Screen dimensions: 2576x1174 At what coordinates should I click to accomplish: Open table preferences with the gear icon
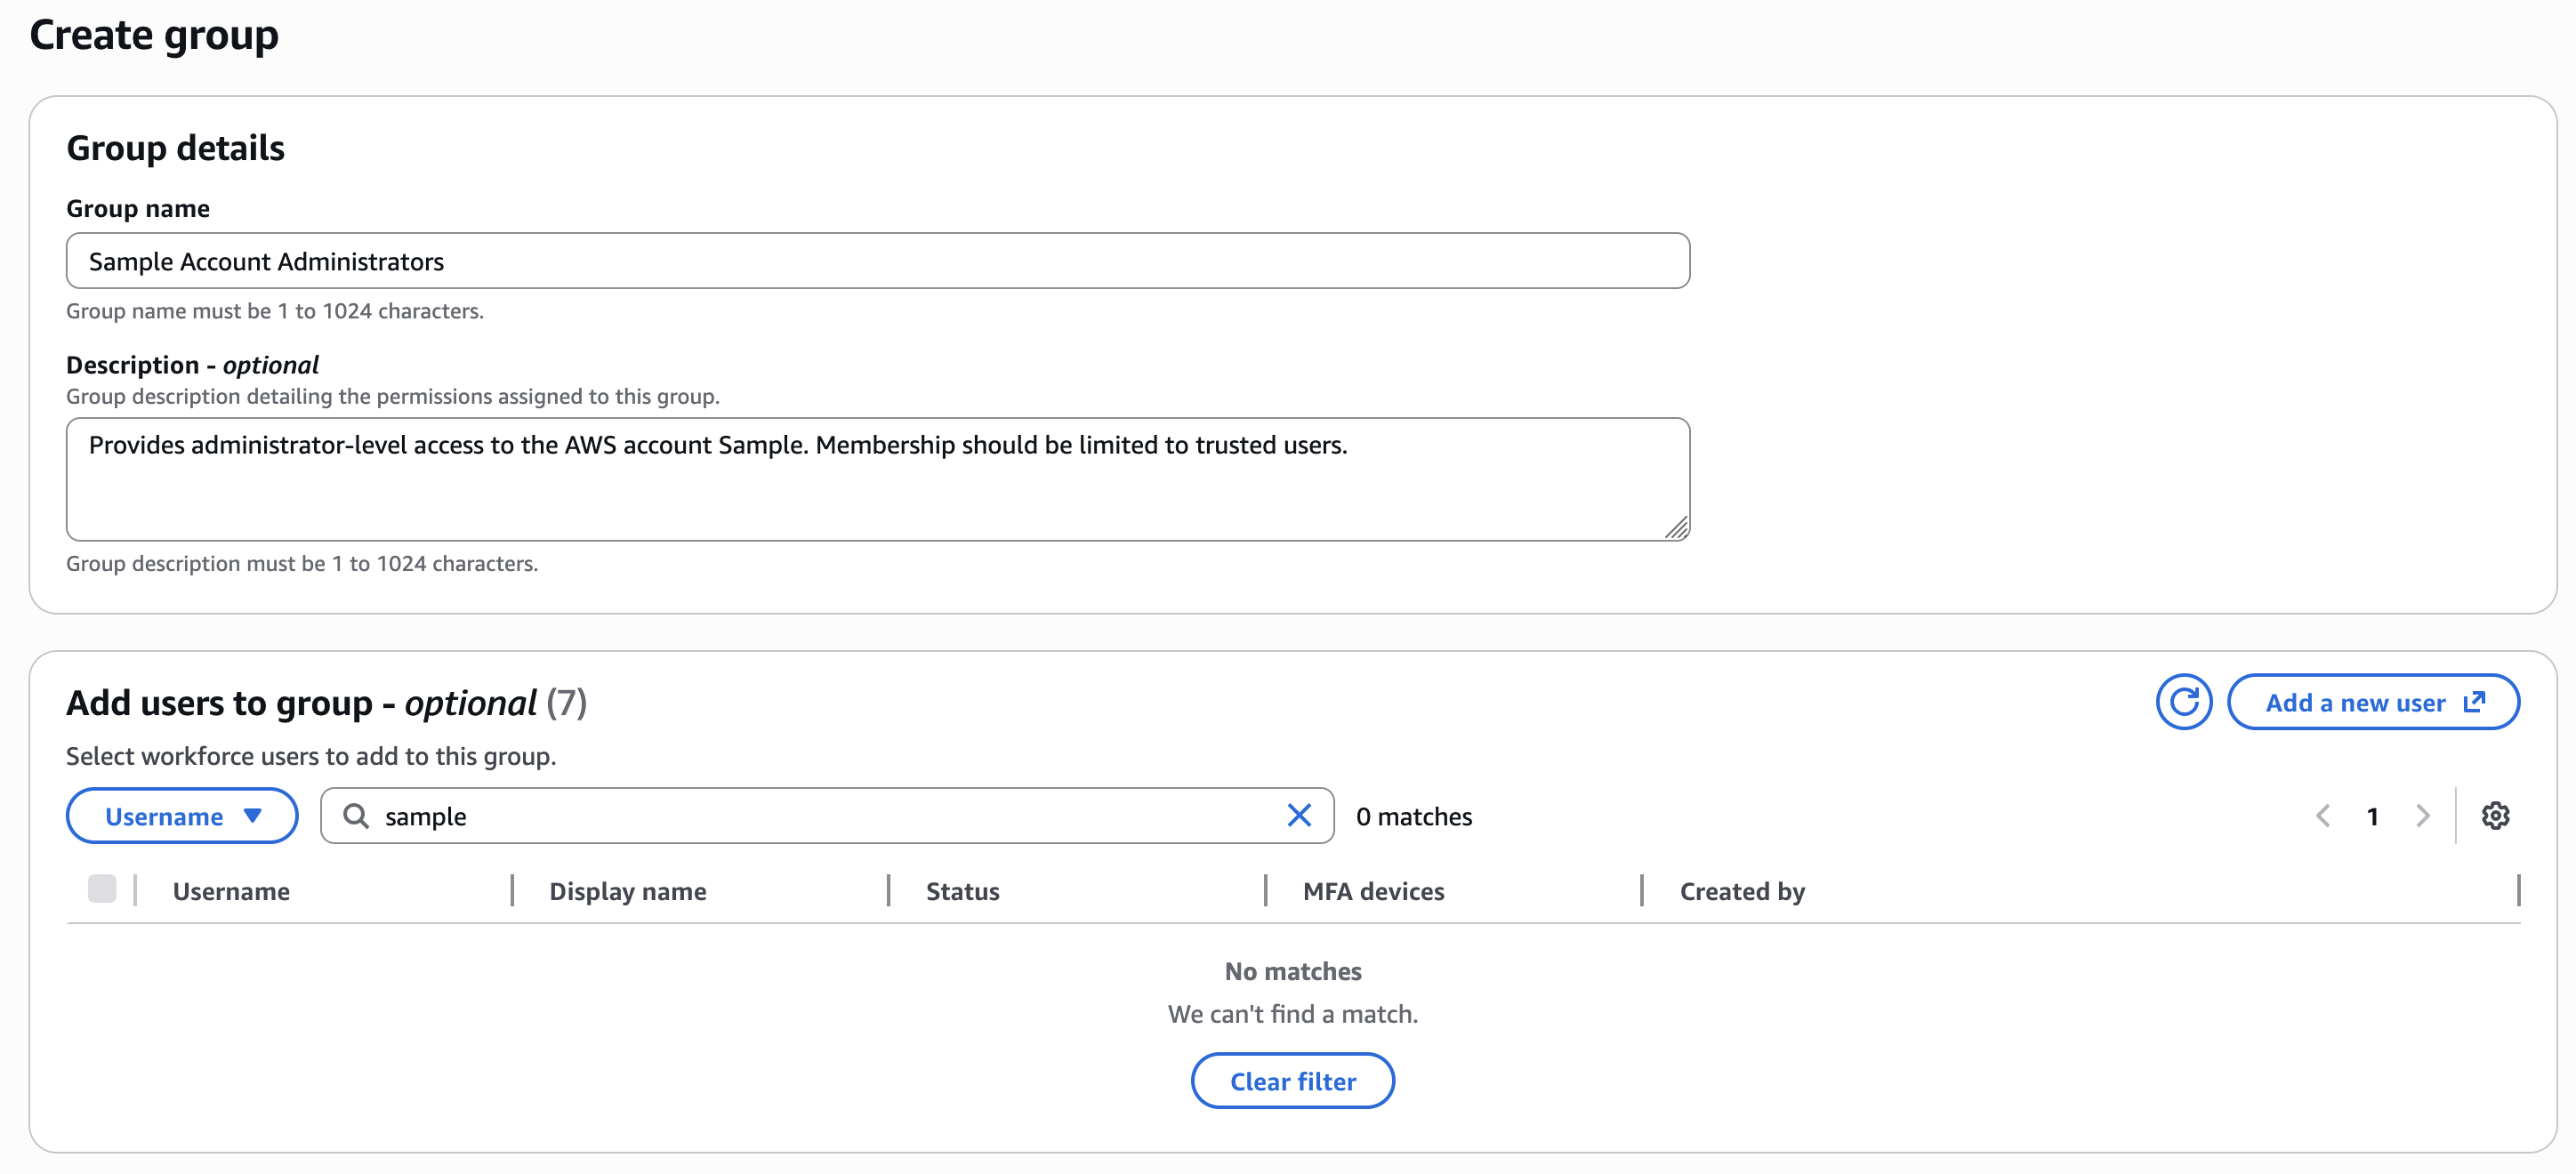[2497, 815]
